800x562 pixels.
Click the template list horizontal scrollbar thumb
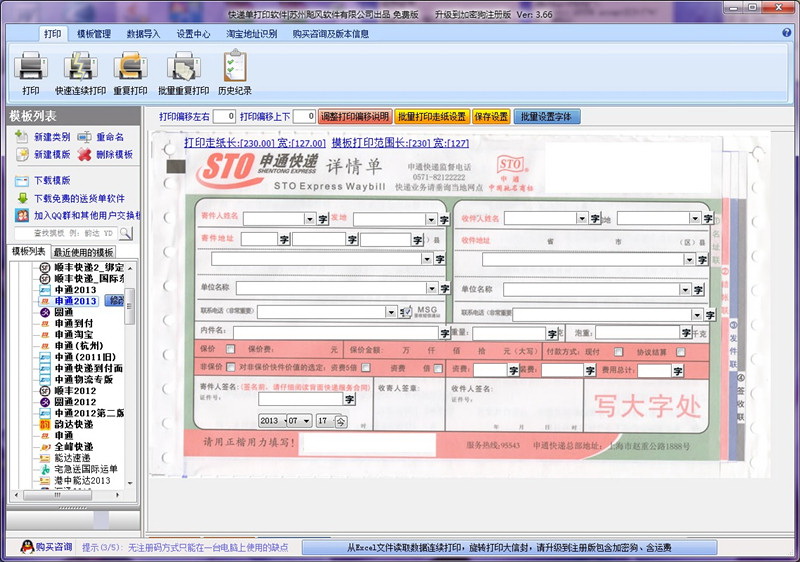[58, 495]
